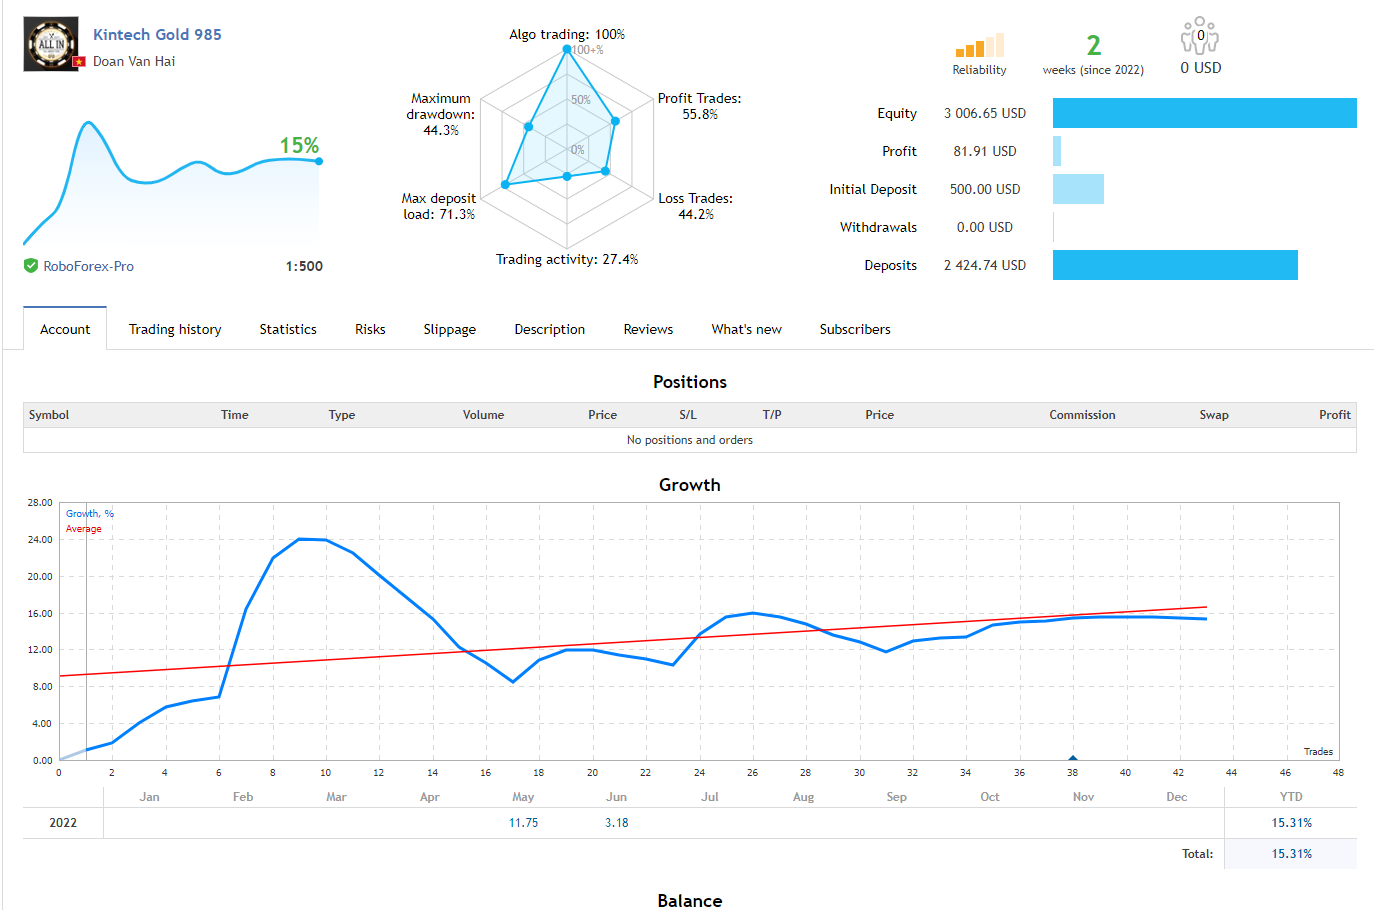Screen dimensions: 1374x910
Task: Click the S/L column header
Action: tap(688, 415)
